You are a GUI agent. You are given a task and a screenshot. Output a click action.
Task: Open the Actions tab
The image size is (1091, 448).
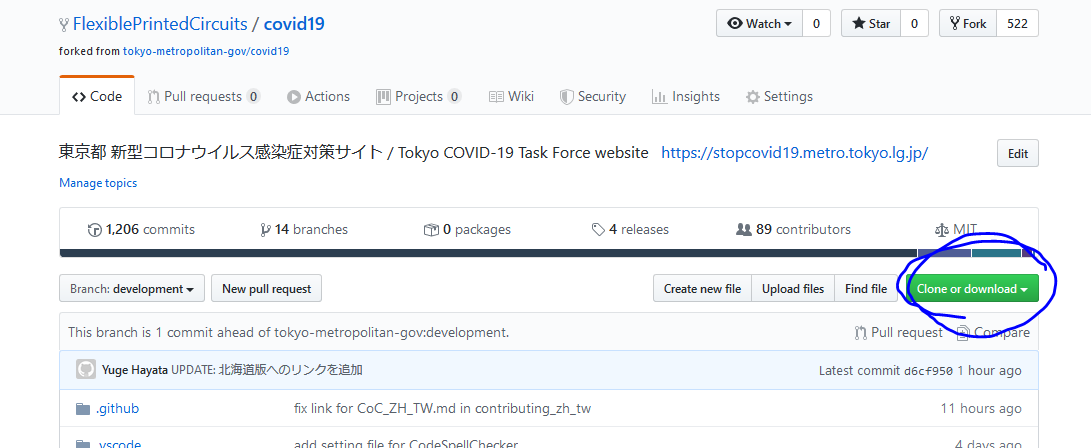coord(318,97)
